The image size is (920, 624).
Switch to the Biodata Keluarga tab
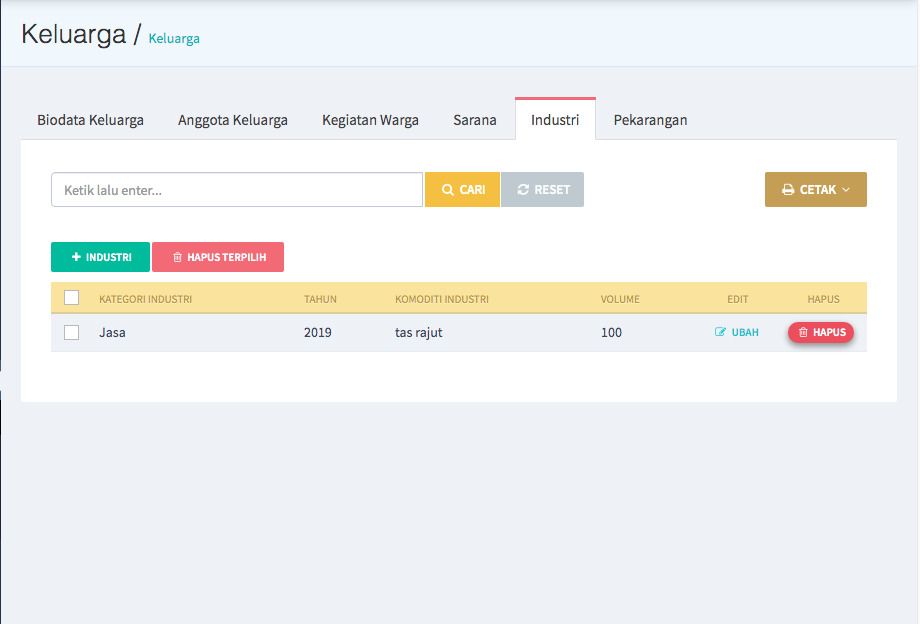click(x=90, y=120)
